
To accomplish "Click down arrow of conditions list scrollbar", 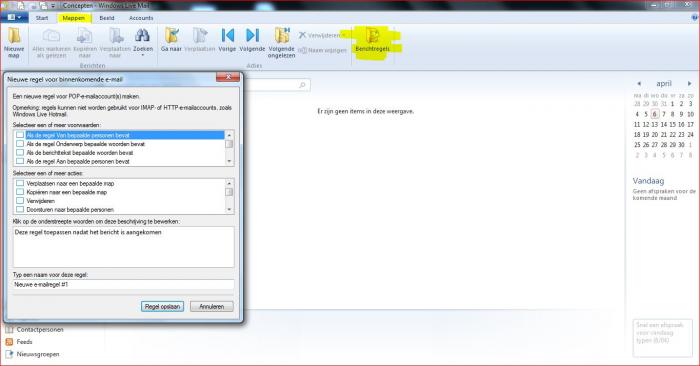I will tap(229, 161).
